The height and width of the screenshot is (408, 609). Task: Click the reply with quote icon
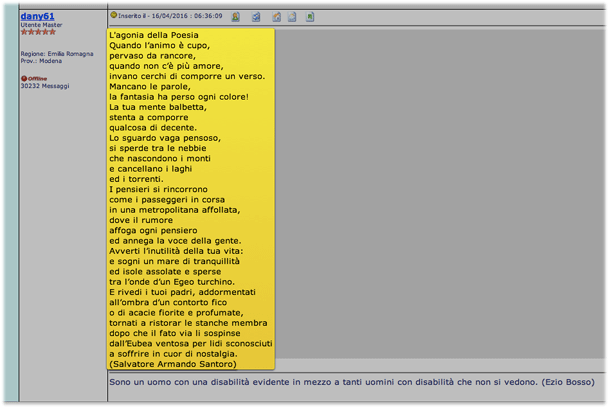point(277,17)
